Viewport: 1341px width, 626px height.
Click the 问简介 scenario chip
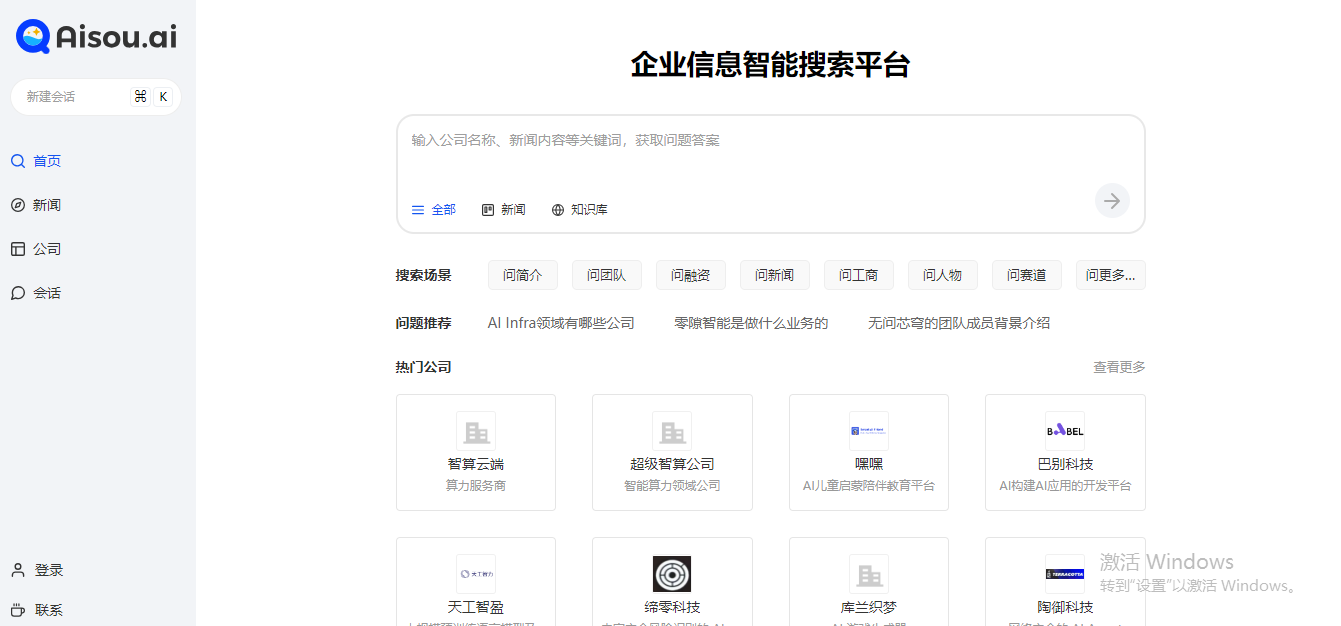pos(523,275)
